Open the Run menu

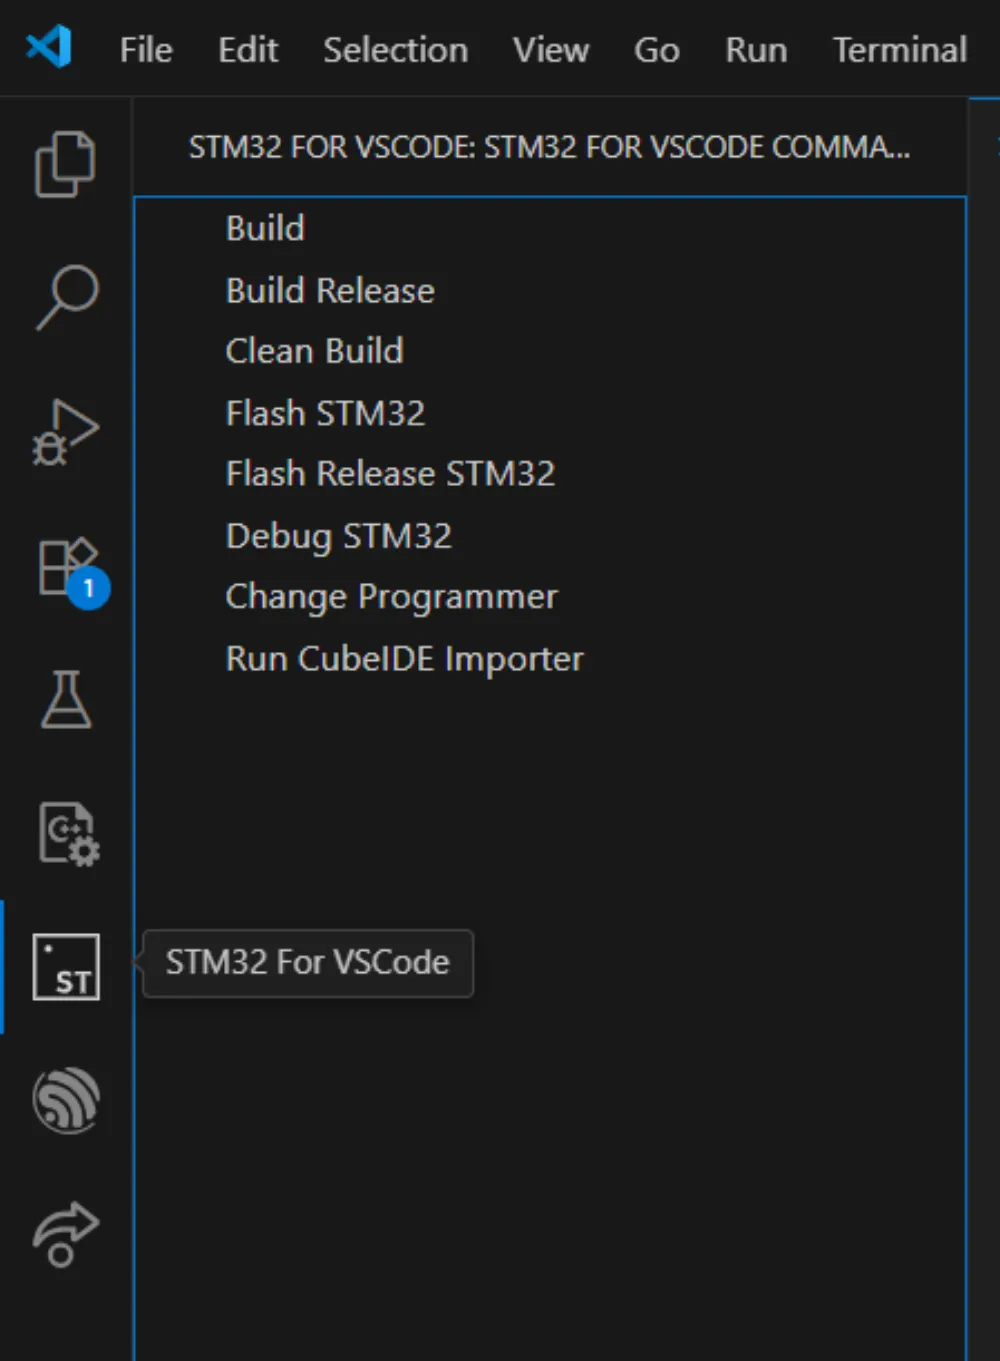755,49
